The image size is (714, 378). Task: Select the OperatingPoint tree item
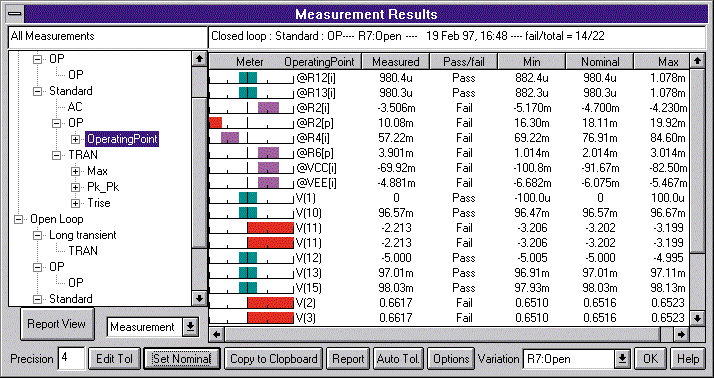pos(122,139)
